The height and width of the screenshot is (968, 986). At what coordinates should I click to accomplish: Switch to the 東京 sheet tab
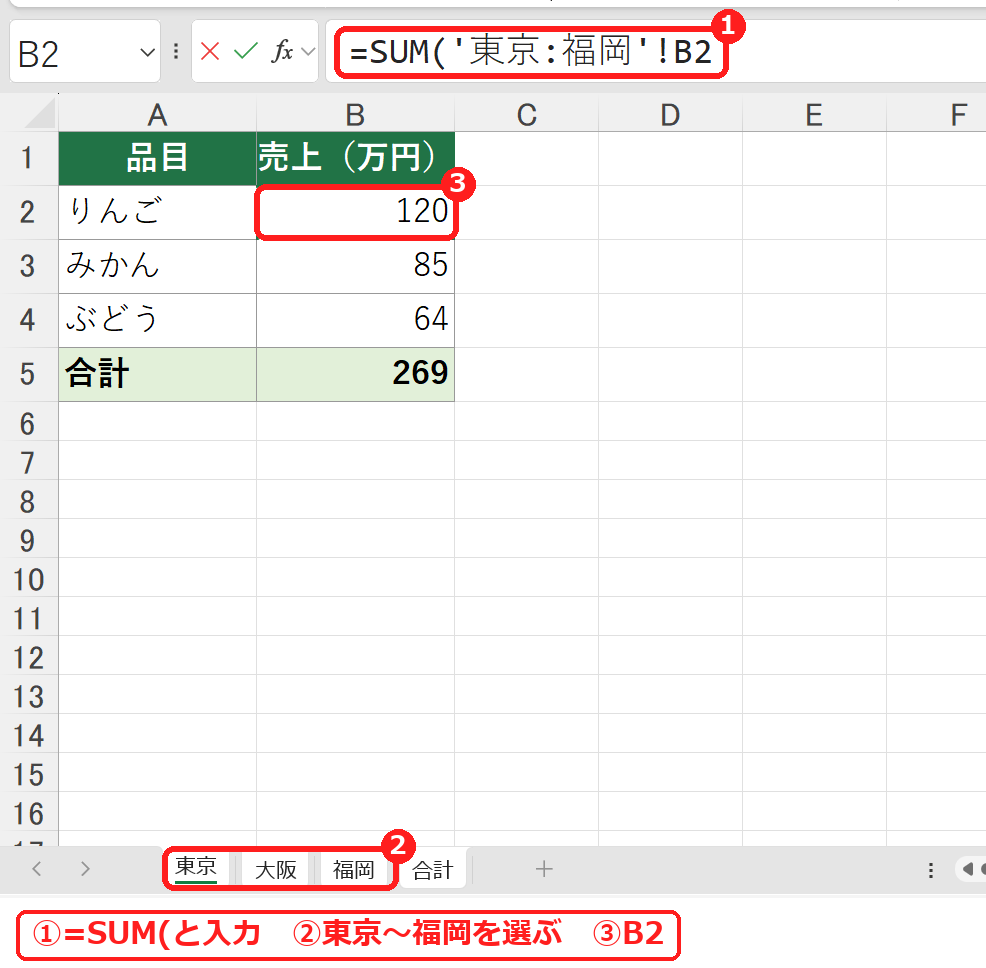click(196, 868)
